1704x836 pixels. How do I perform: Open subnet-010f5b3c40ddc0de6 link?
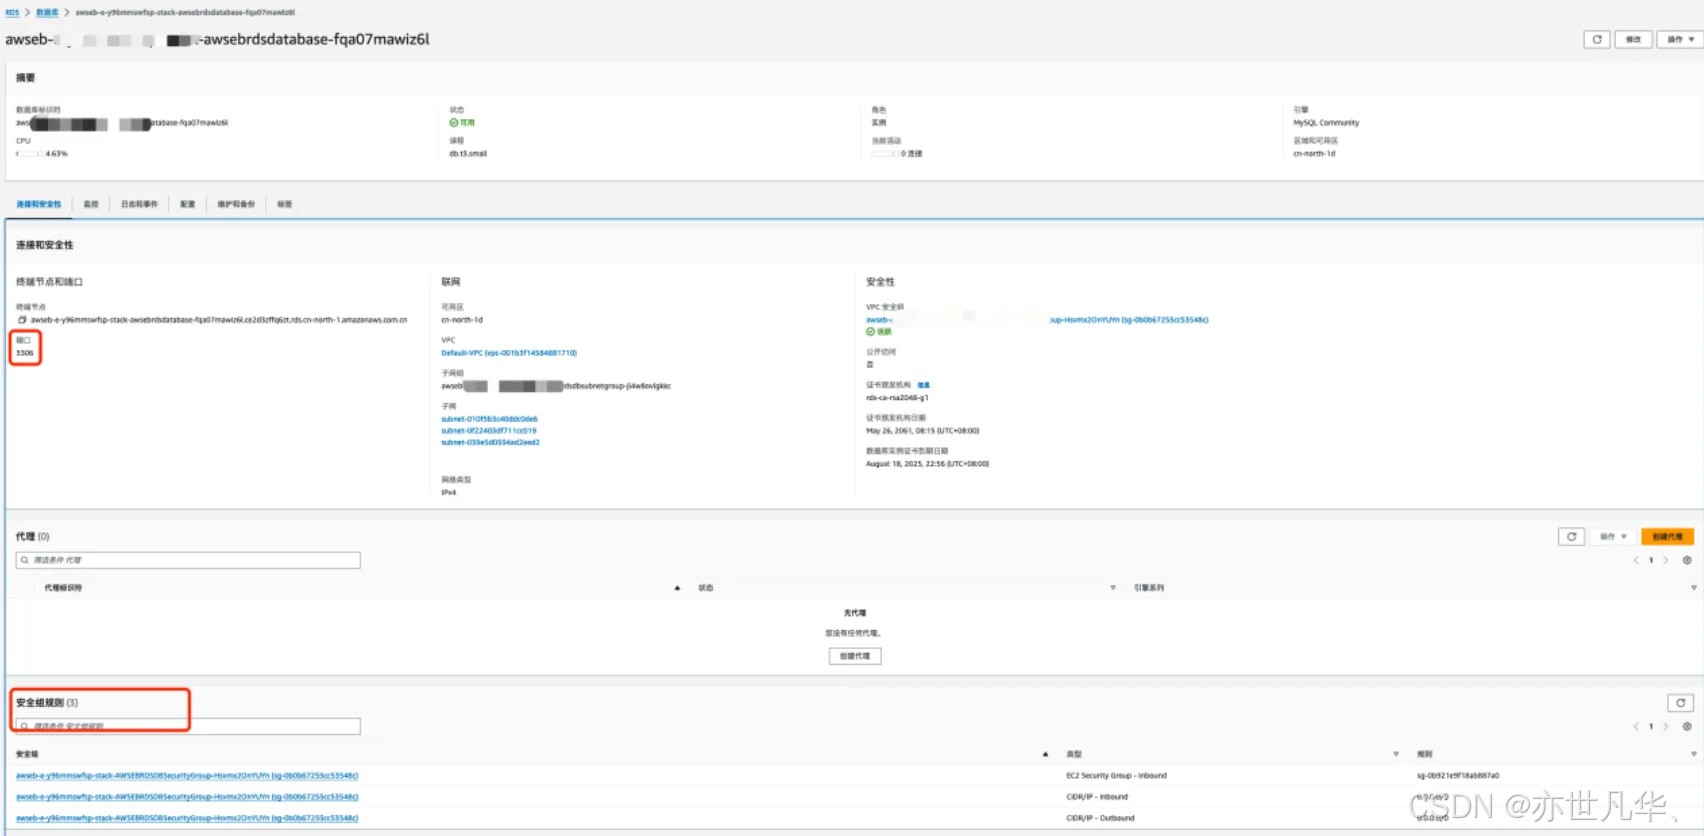click(489, 419)
